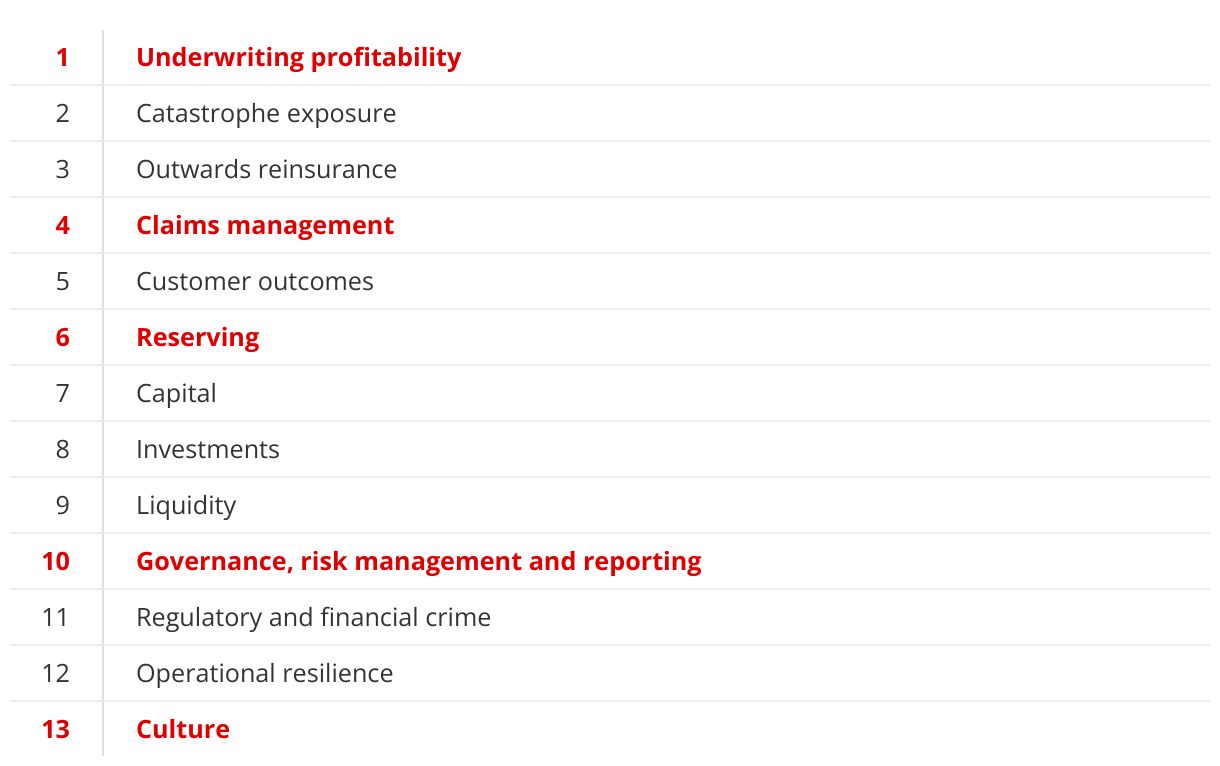Click the red number 13

click(56, 729)
